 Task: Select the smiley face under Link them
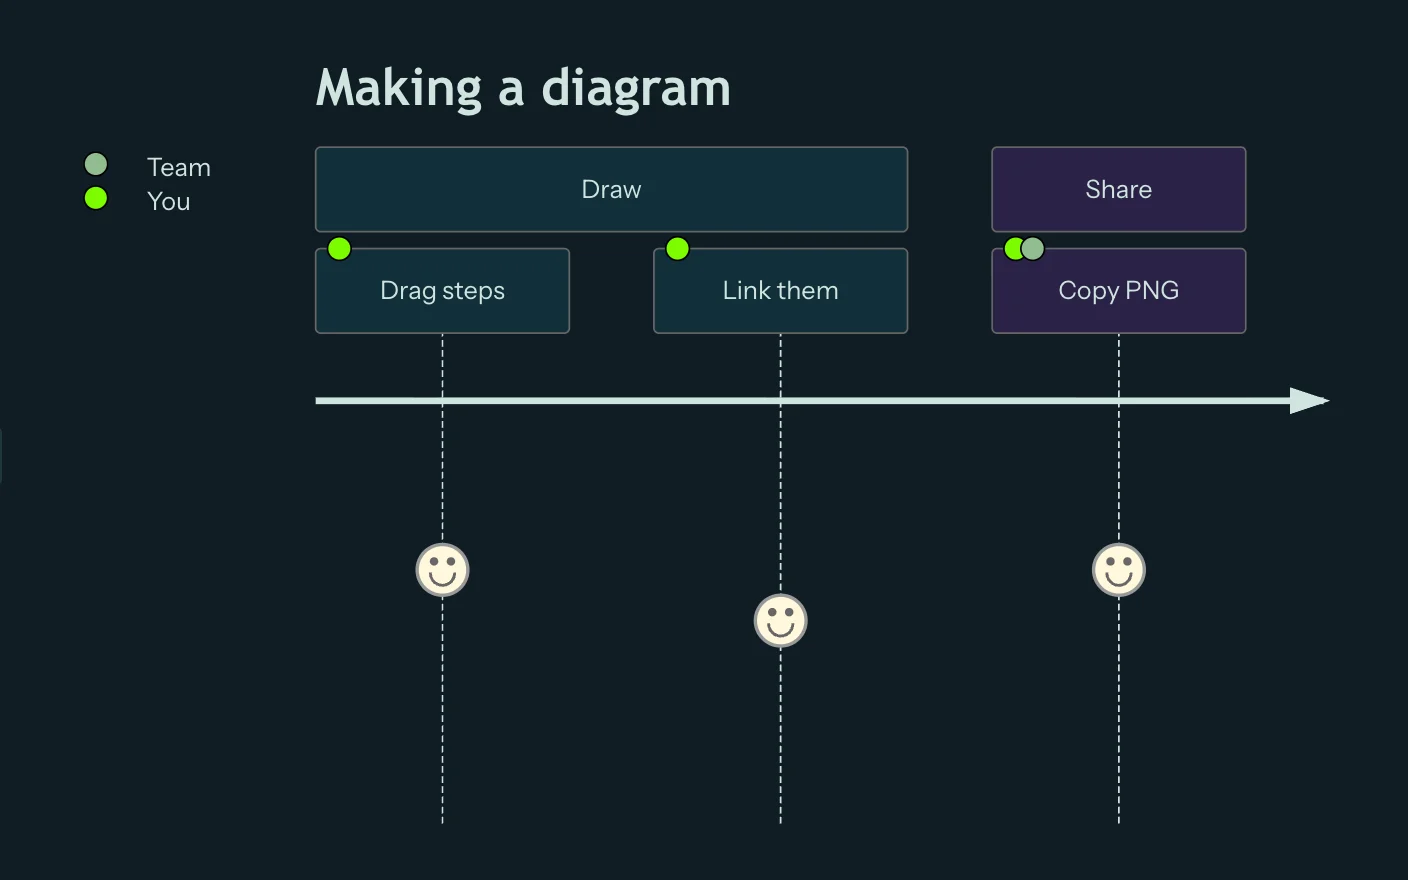pyautogui.click(x=780, y=621)
